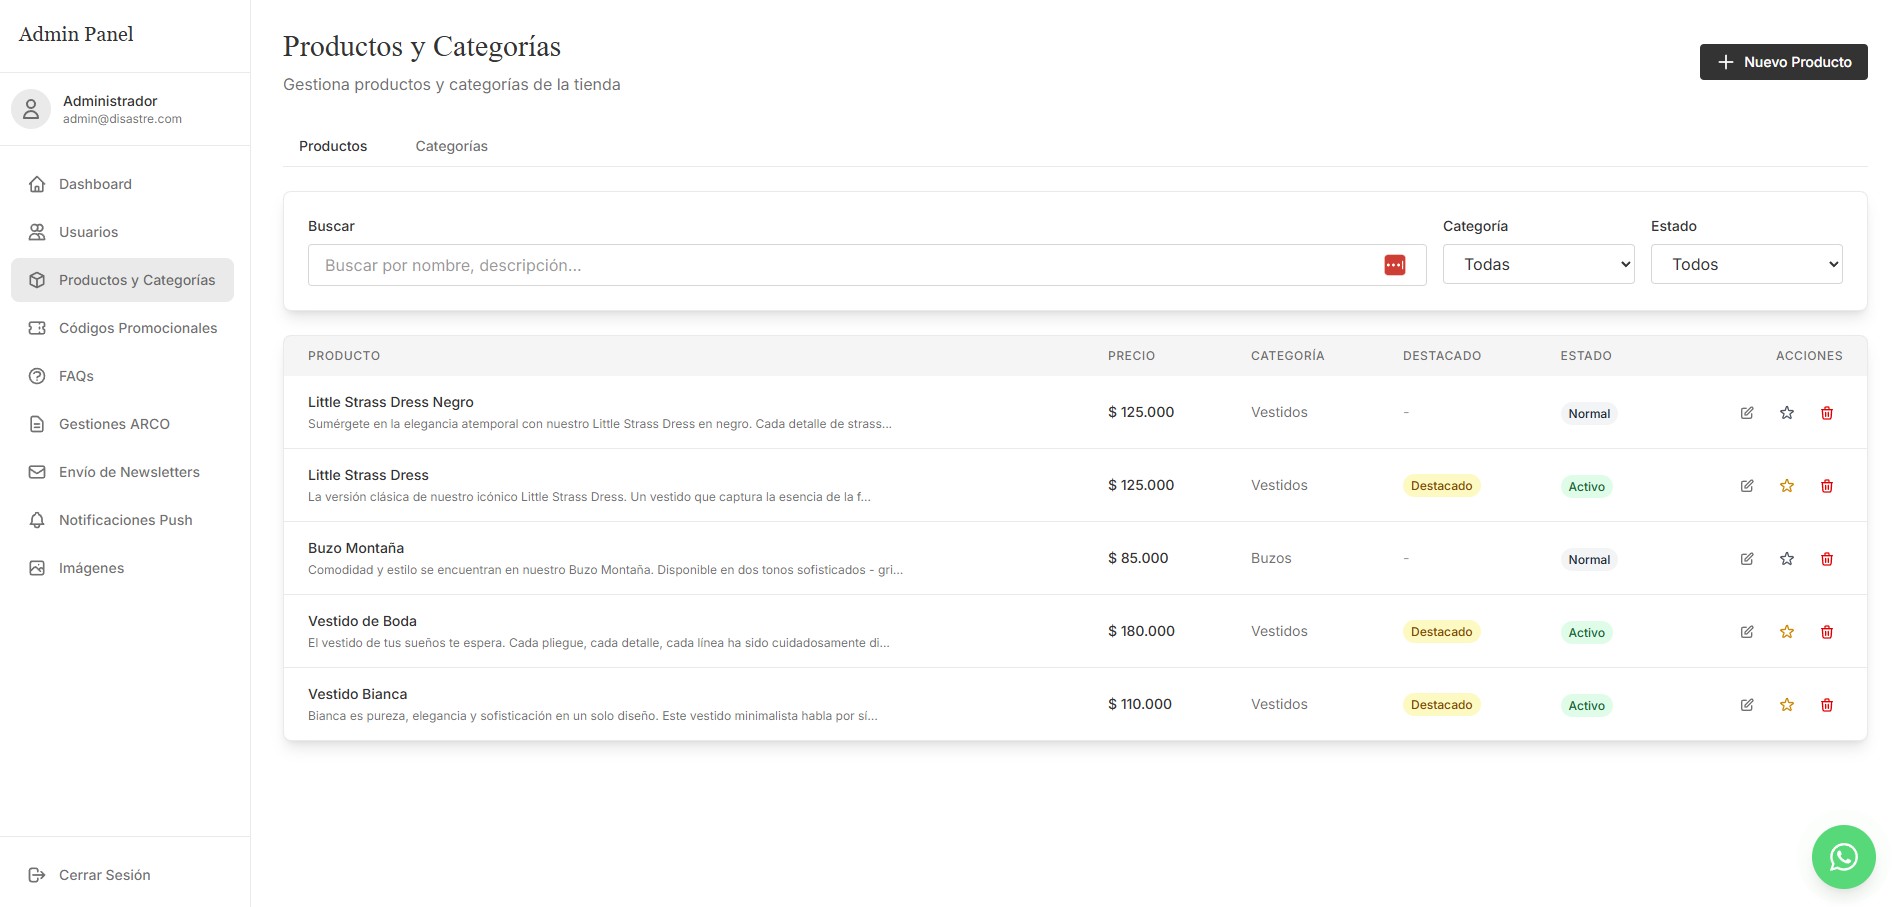Image resolution: width=1893 pixels, height=907 pixels.
Task: Edit the Little Strass Dress row at $ 125.000 Destacado
Action: coord(1747,486)
